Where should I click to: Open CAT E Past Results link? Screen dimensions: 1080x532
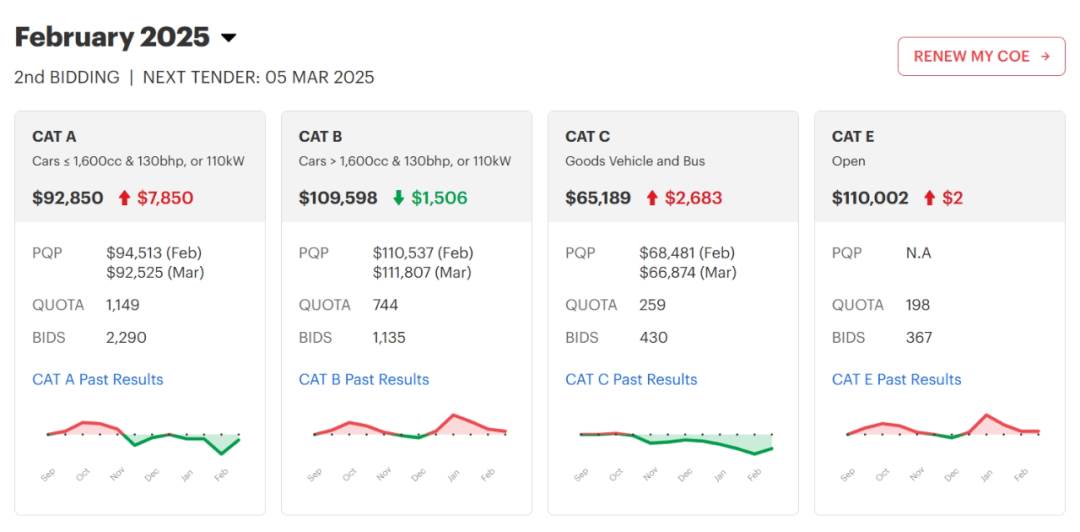click(897, 379)
